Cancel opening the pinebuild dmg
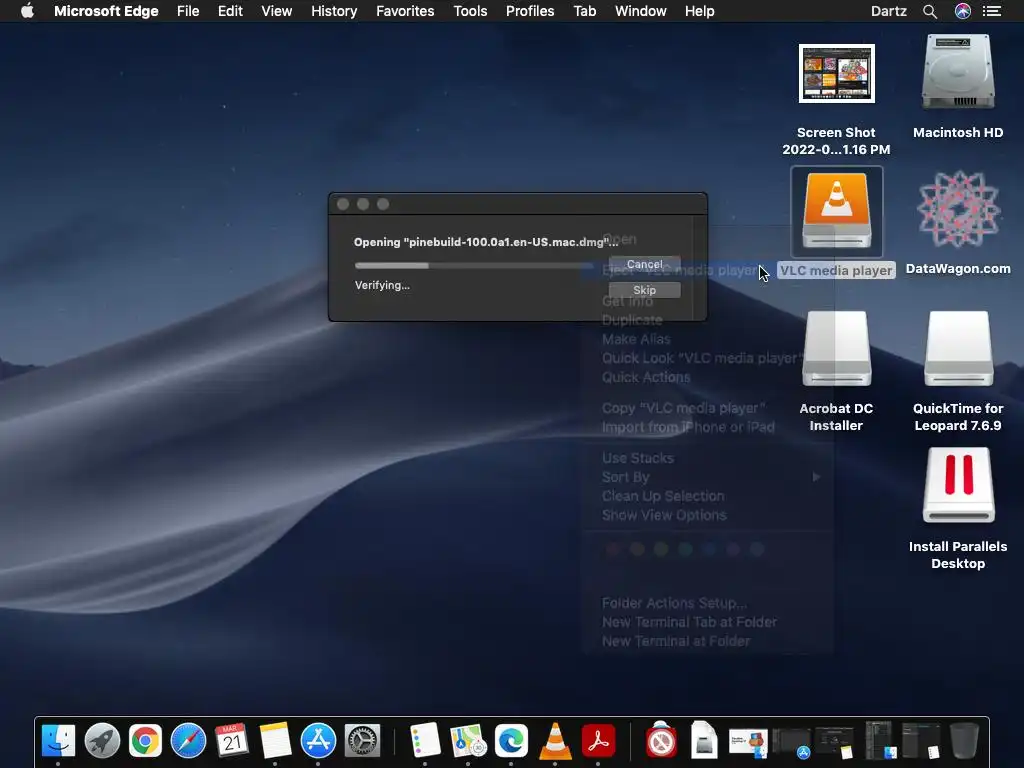The width and height of the screenshot is (1024, 768). tap(645, 264)
